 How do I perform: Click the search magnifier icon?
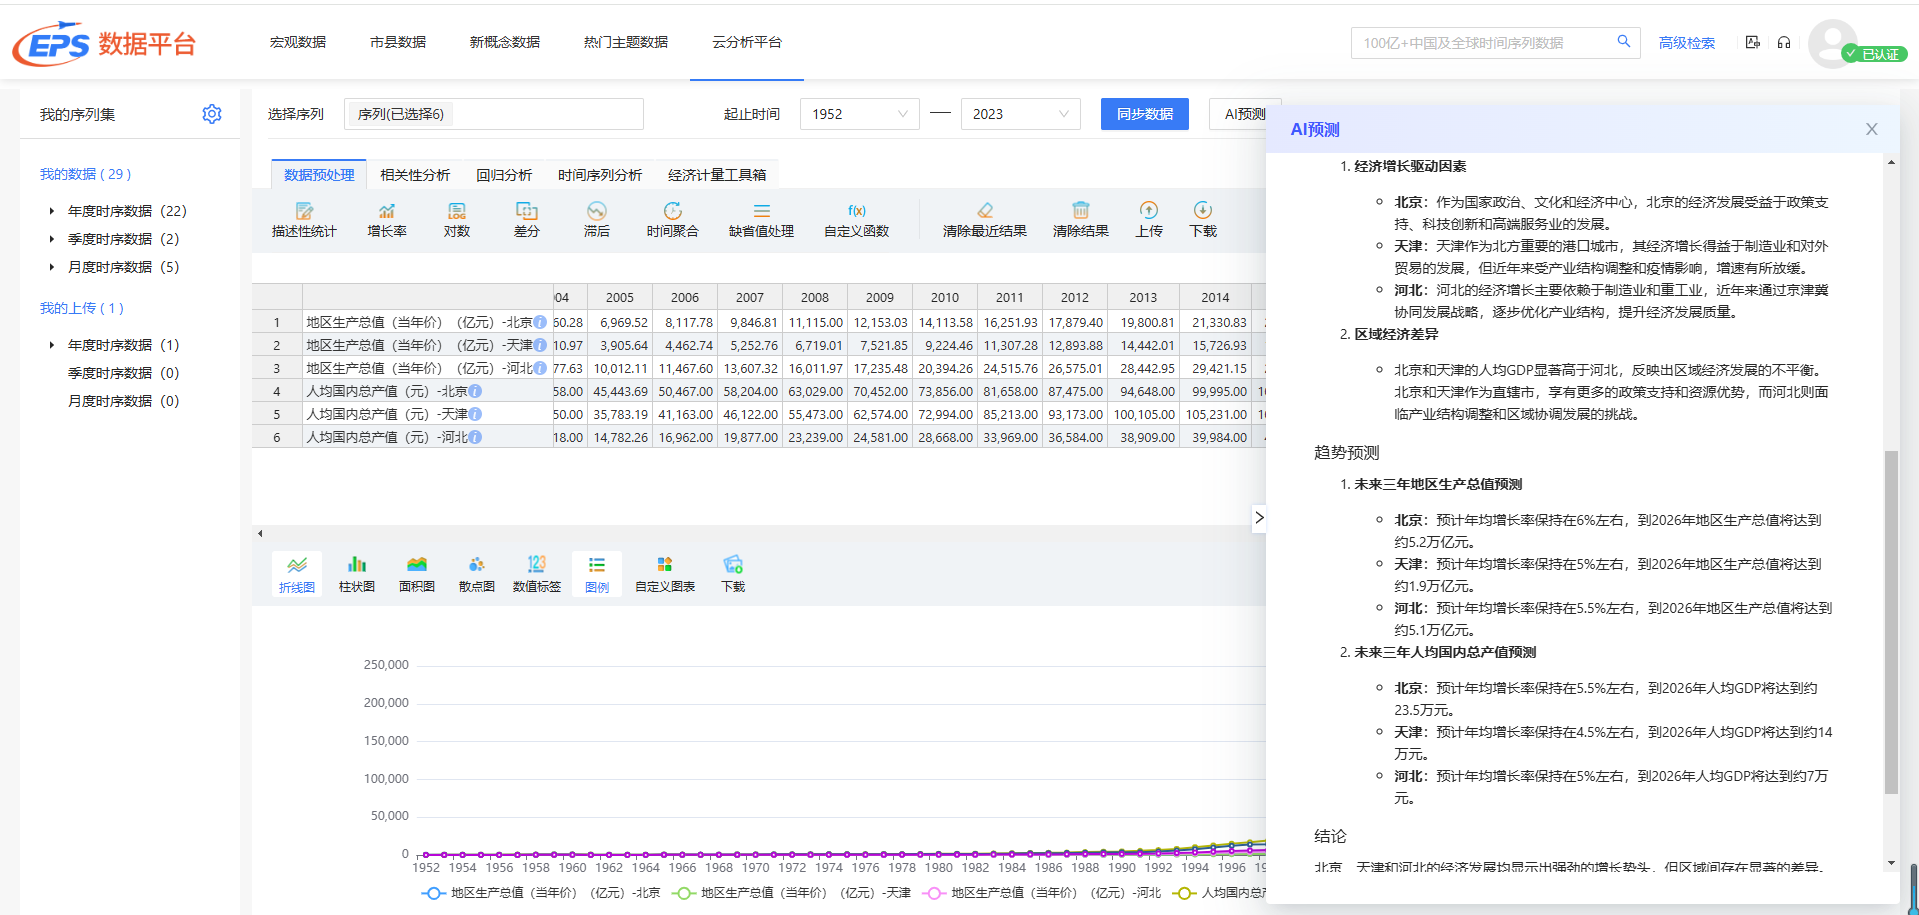click(1624, 42)
